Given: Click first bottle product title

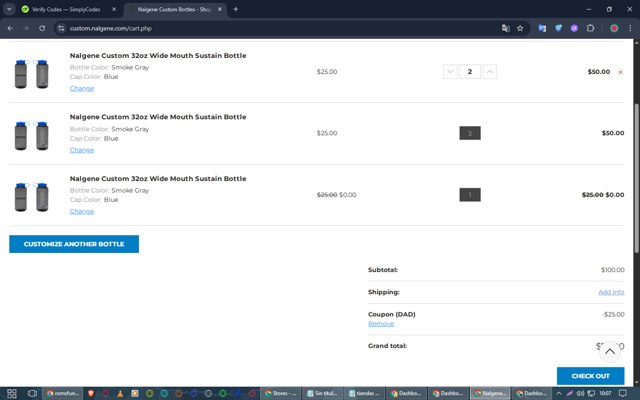Looking at the screenshot, I should point(158,56).
